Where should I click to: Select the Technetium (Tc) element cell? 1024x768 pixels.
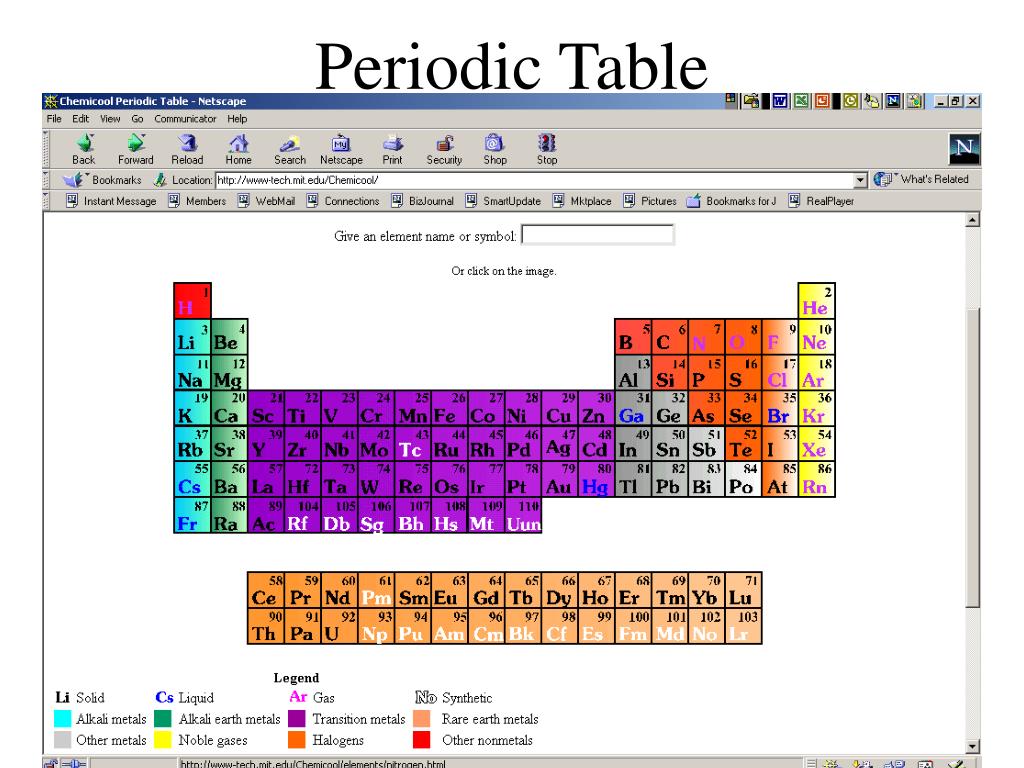click(412, 444)
